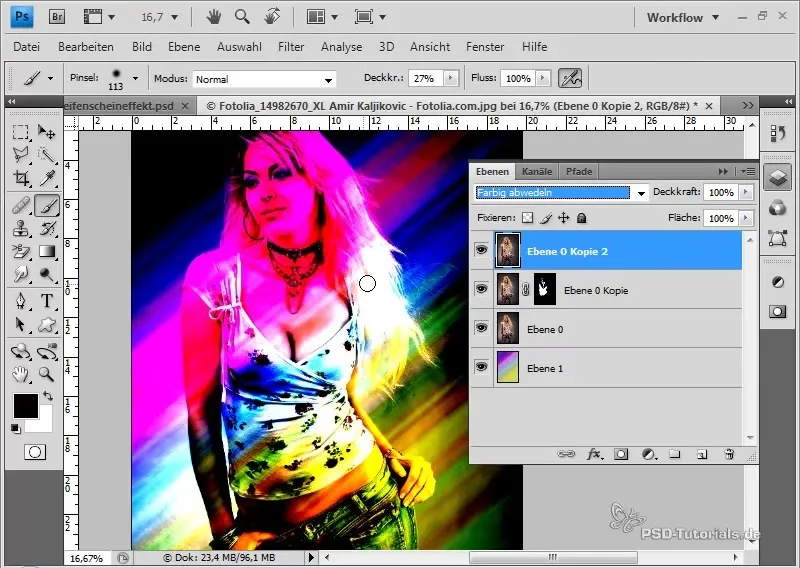Toggle airbrush mode

pyautogui.click(x=570, y=78)
